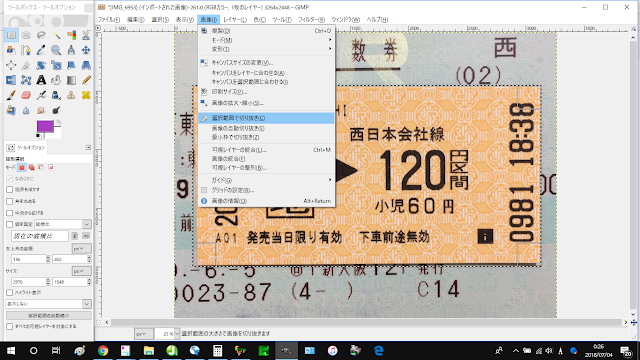The height and width of the screenshot is (360, 640).
Task: Toggle the all visible layers checkbox
Action: (x=9, y=327)
